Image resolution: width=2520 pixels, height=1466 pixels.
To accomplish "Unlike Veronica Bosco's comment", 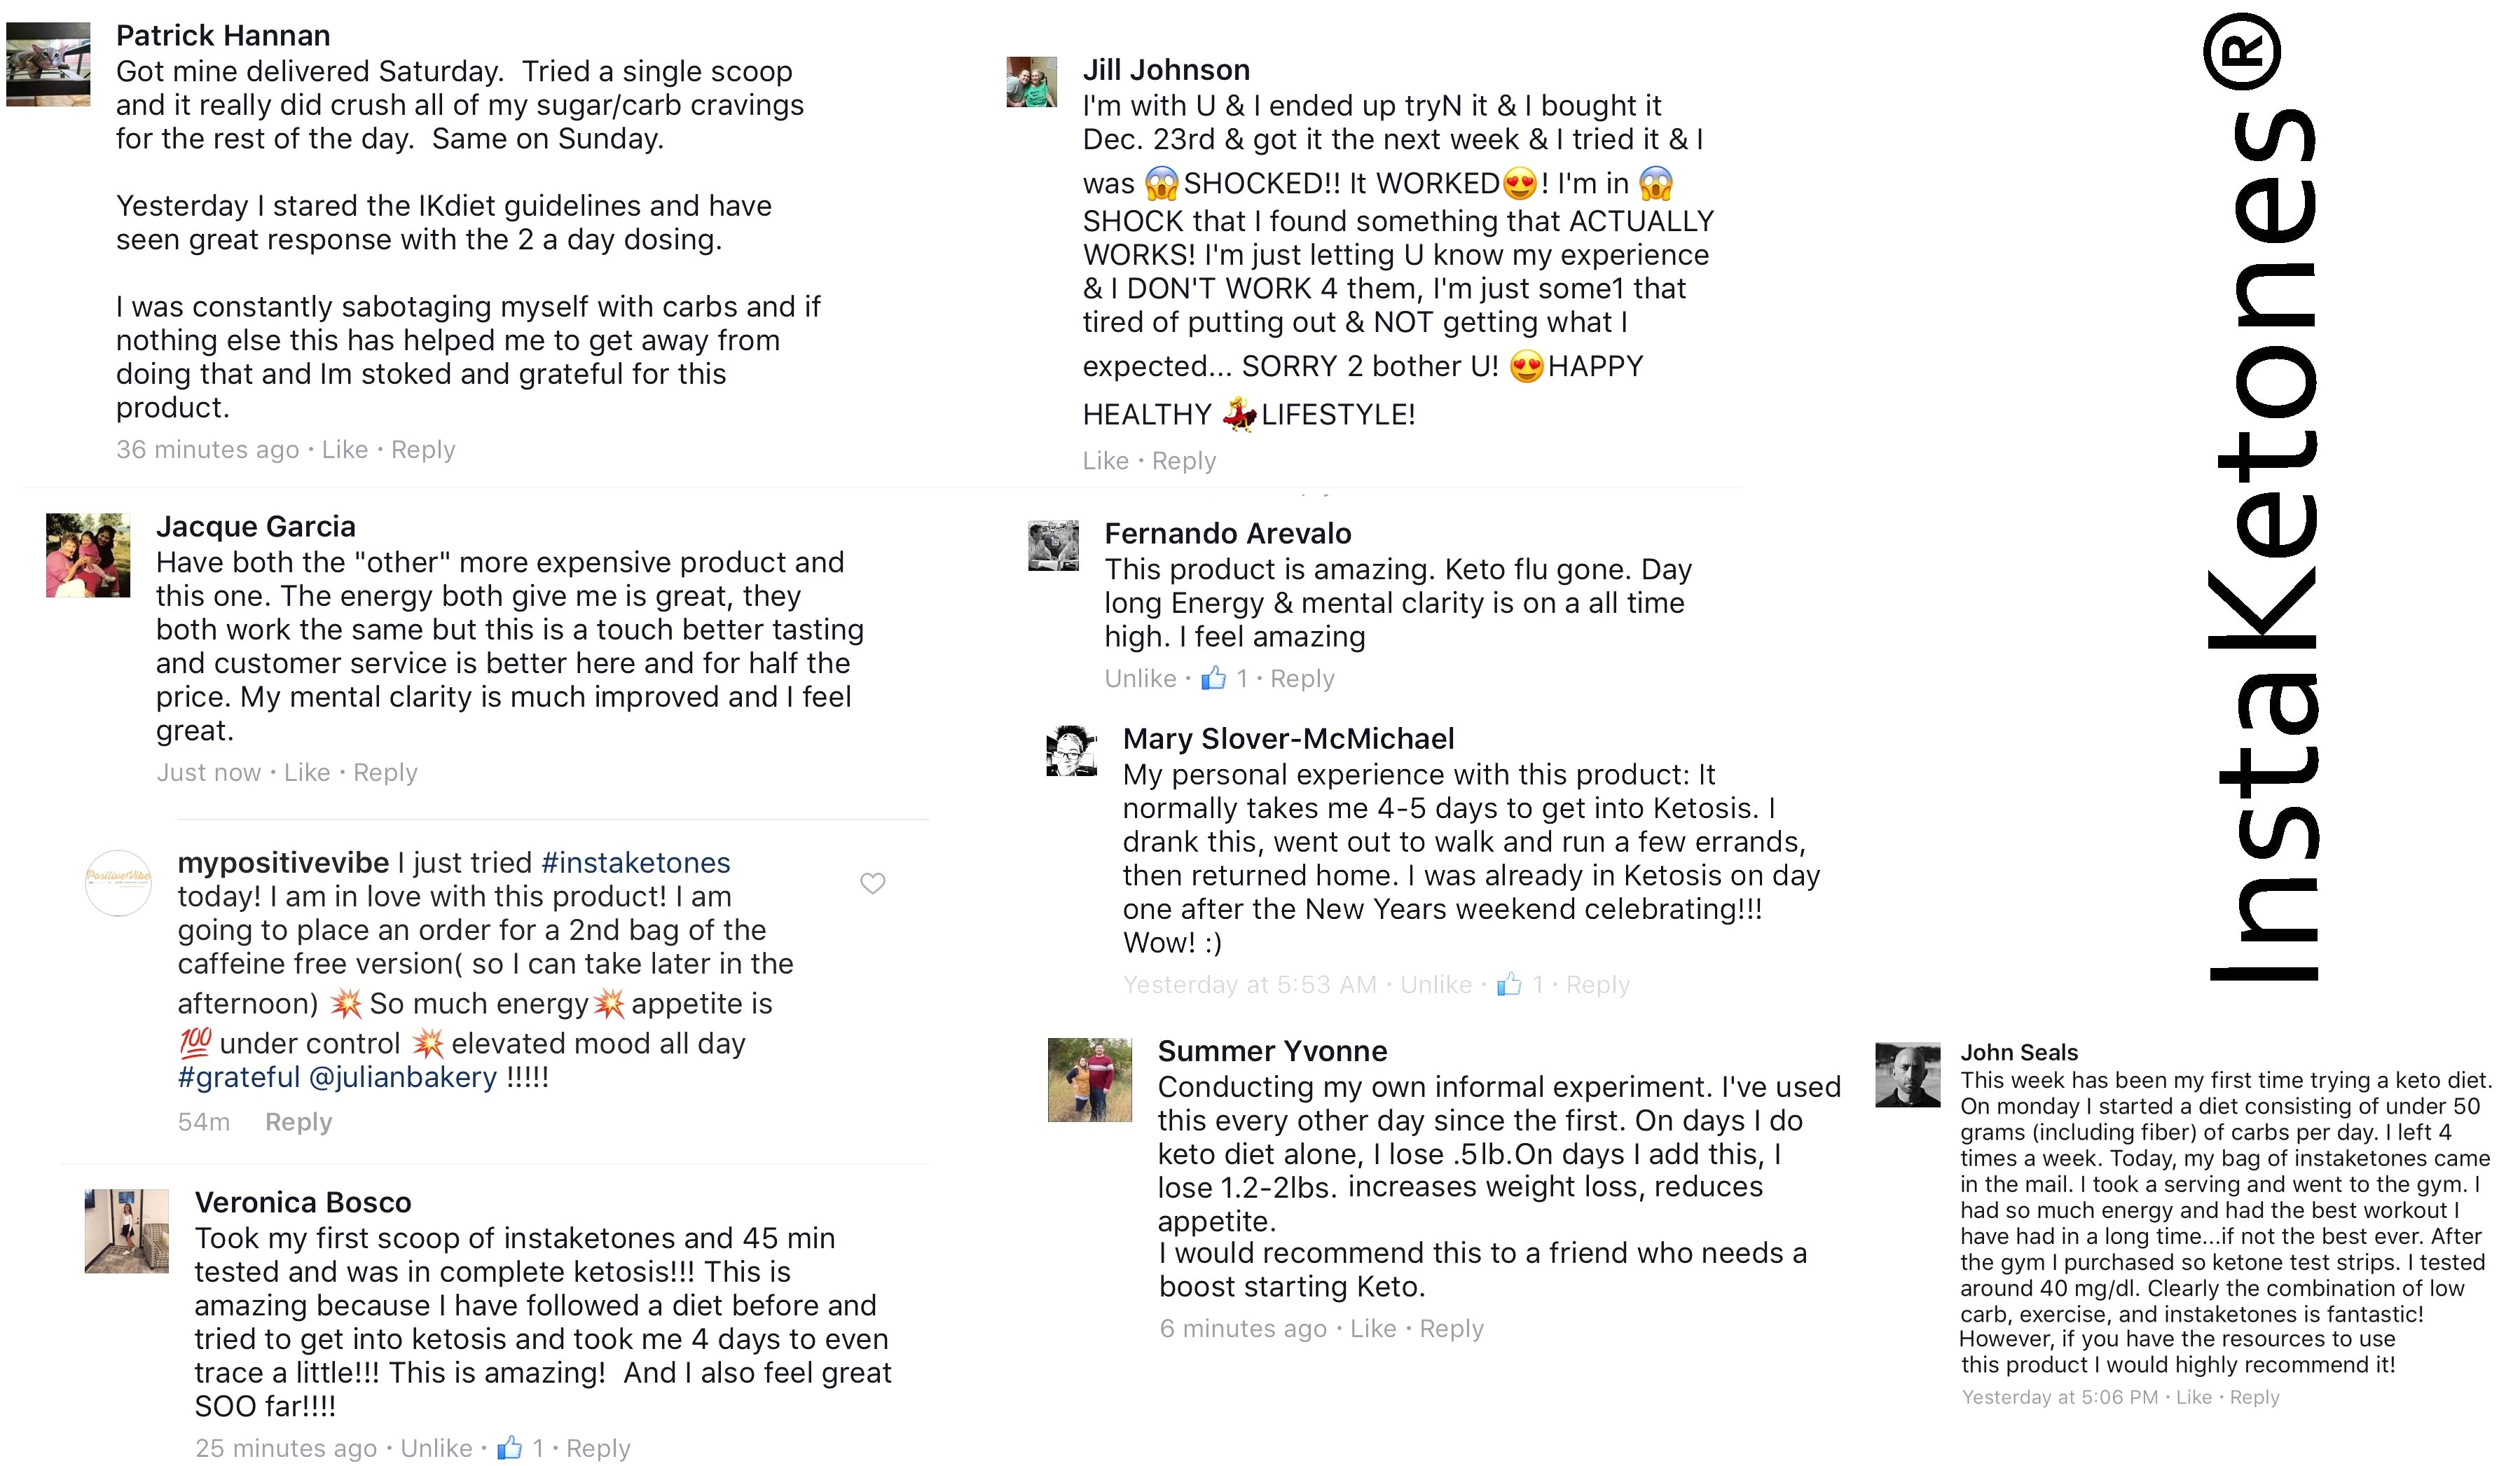I will pyautogui.click(x=436, y=1447).
